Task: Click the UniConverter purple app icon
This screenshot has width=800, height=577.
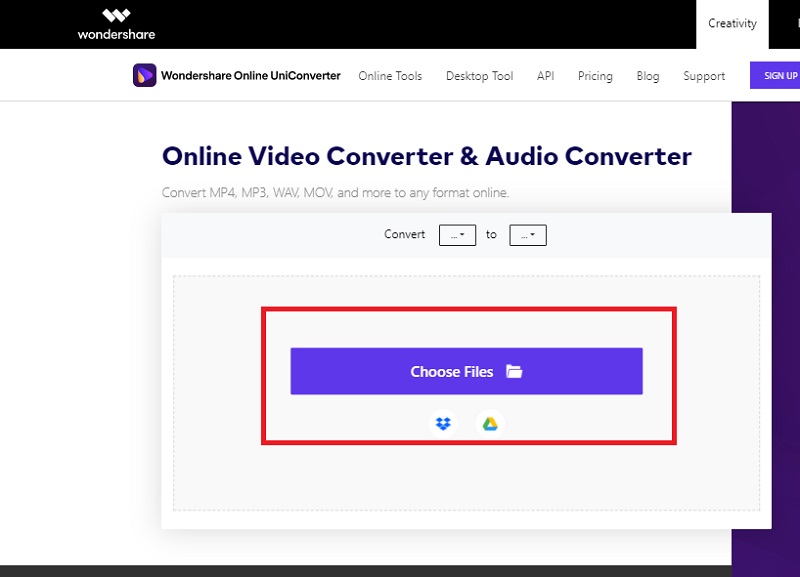Action: point(144,76)
